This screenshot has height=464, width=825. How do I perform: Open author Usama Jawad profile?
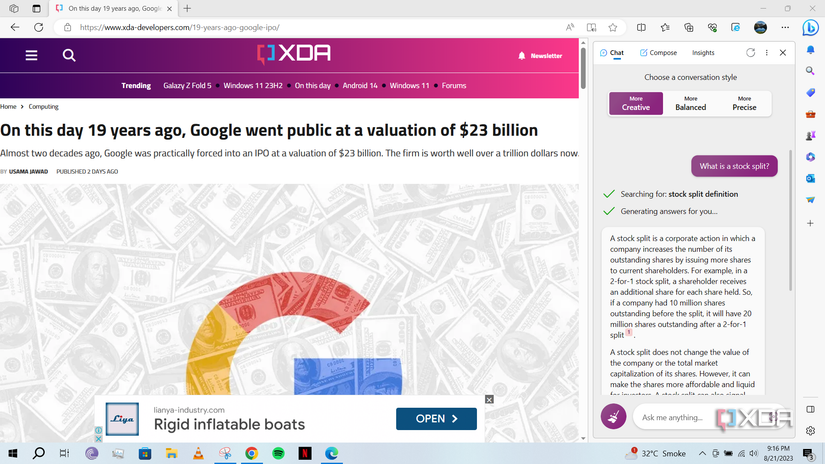click(28, 172)
